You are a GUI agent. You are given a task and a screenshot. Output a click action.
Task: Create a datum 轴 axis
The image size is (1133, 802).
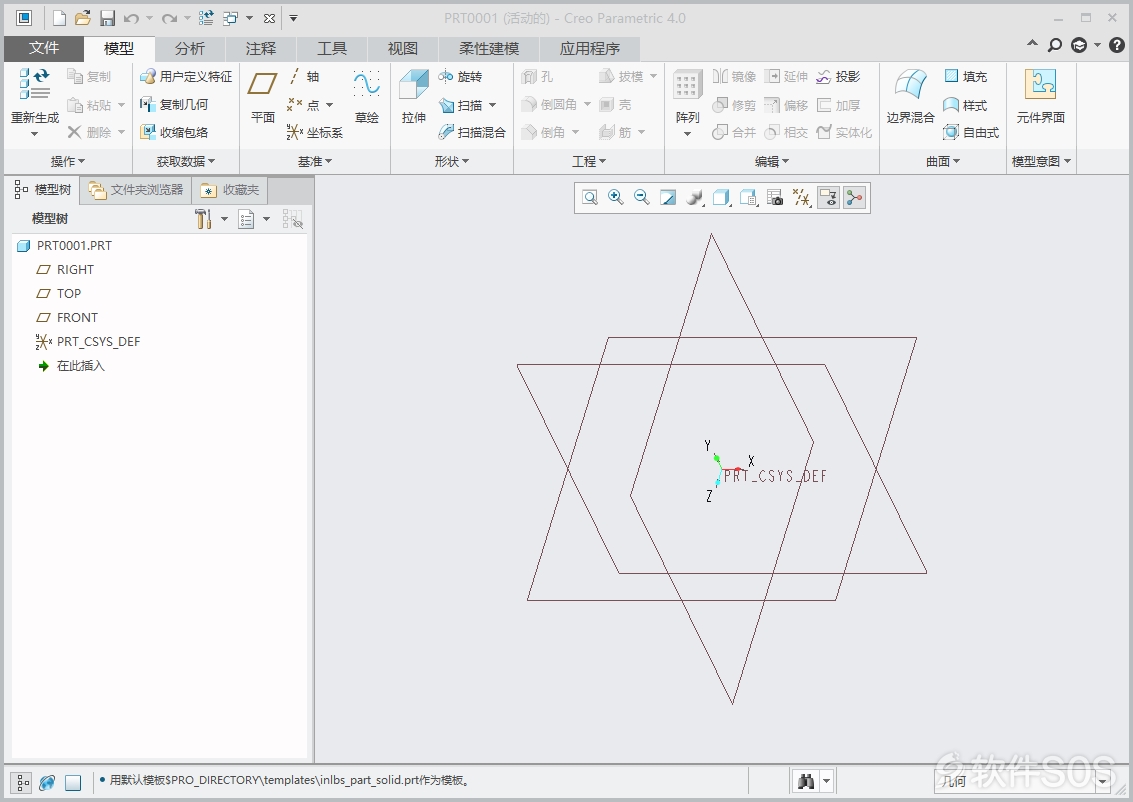304,77
